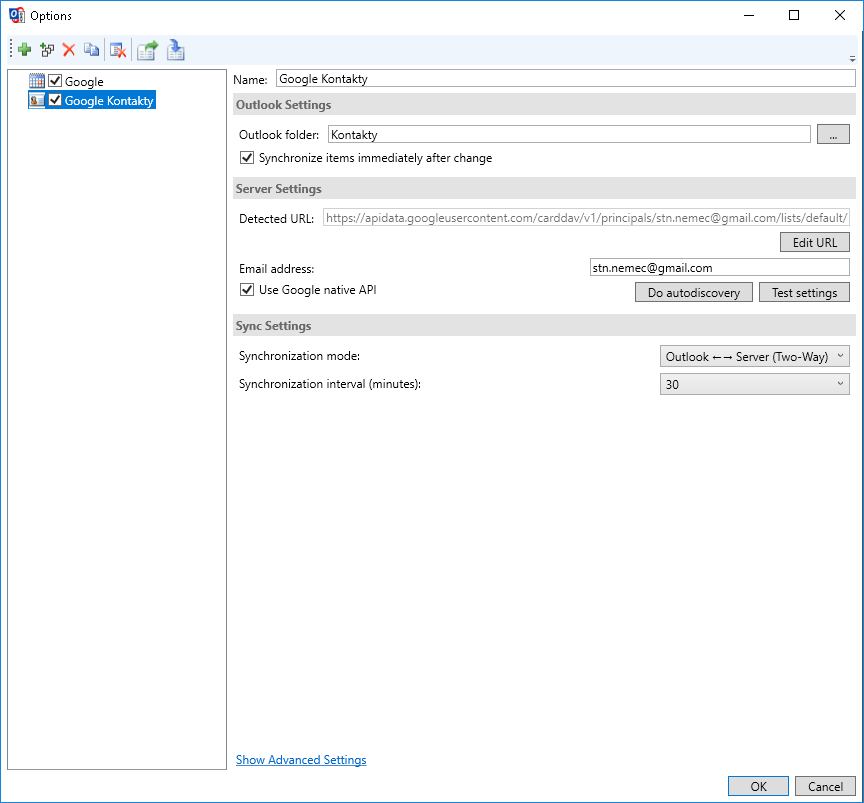
Task: Open the Synchronization interval dropdown
Action: [x=754, y=384]
